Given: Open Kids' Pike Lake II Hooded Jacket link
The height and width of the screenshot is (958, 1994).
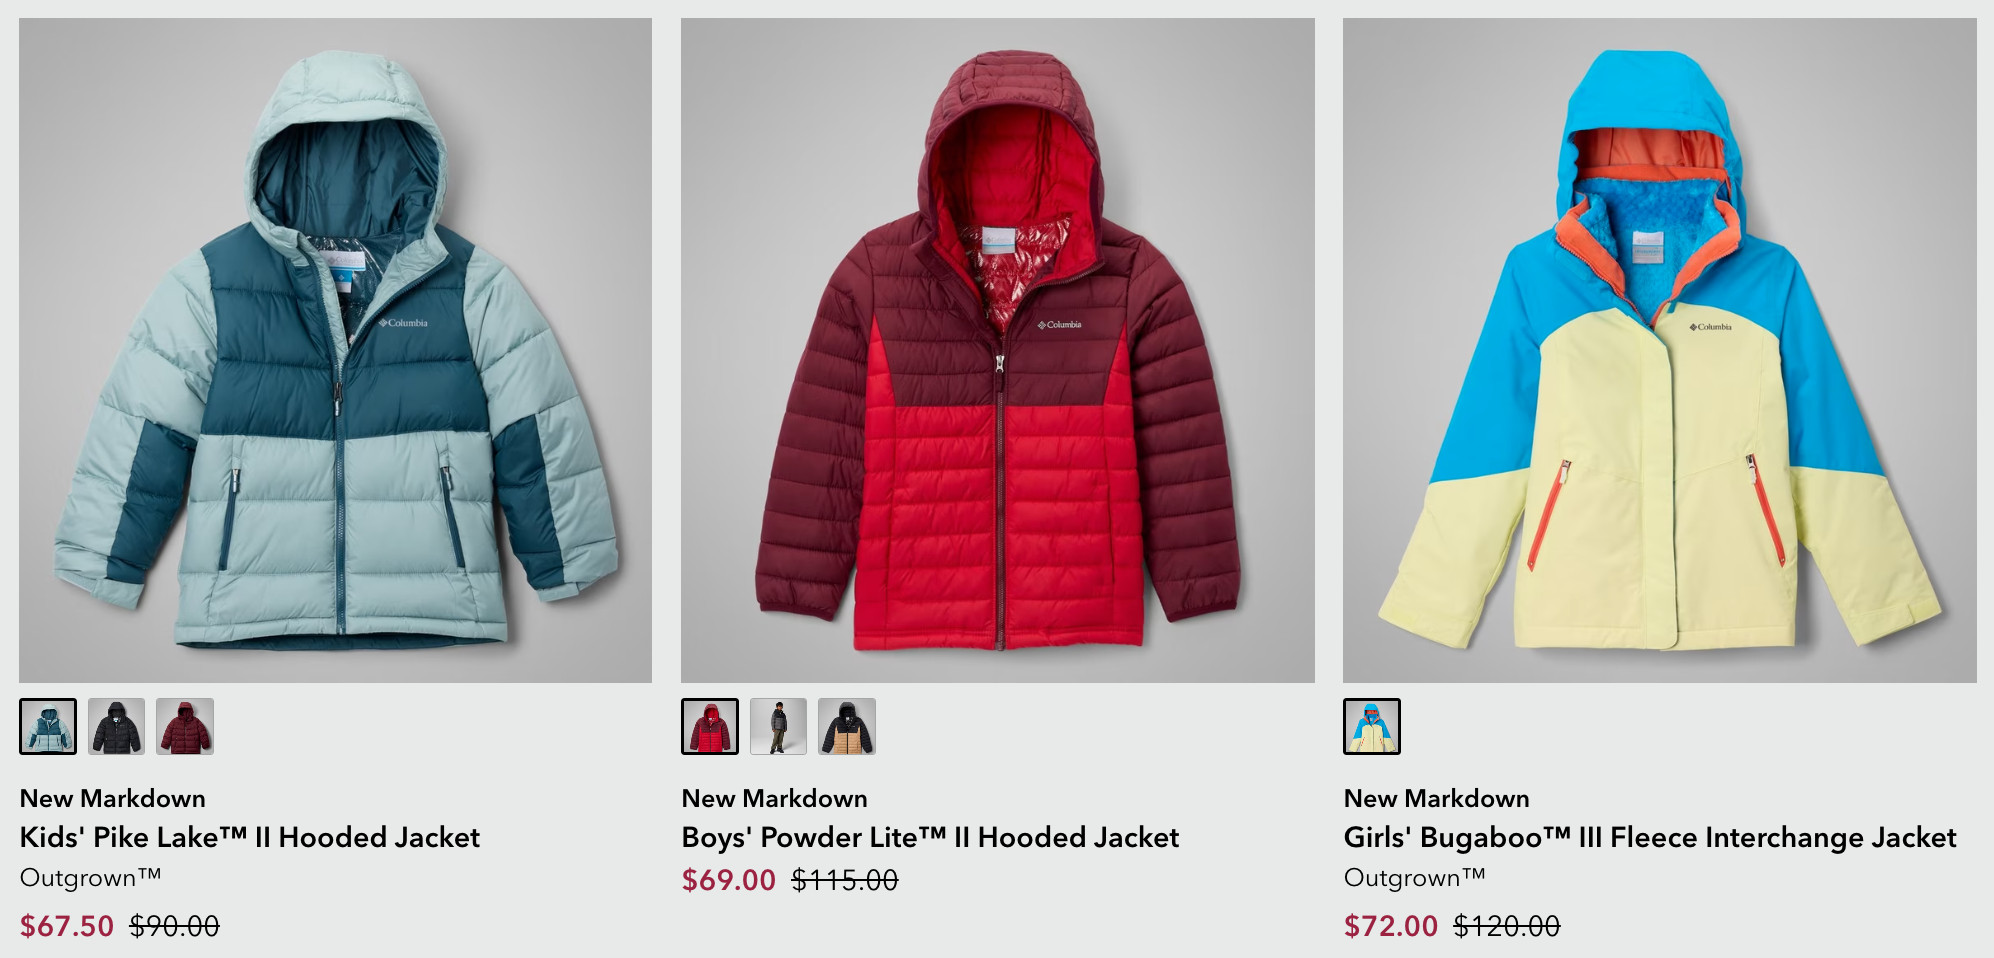Looking at the screenshot, I should pos(250,837).
